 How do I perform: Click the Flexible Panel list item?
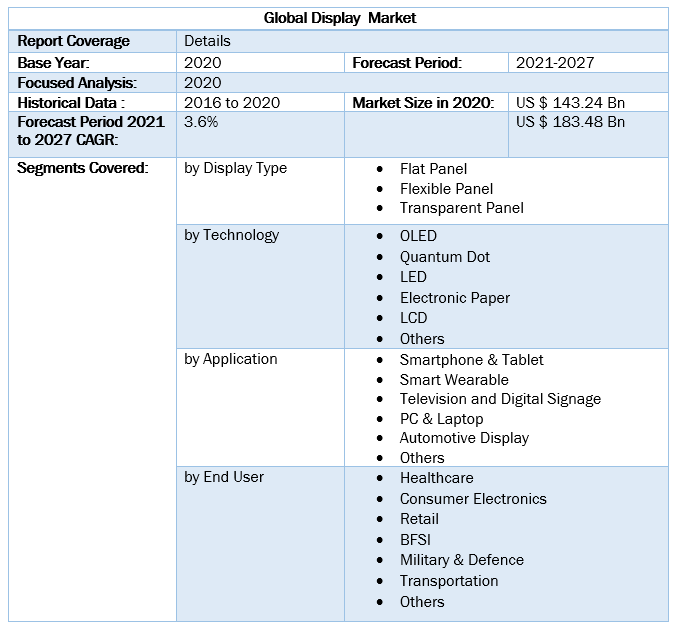tap(446, 188)
